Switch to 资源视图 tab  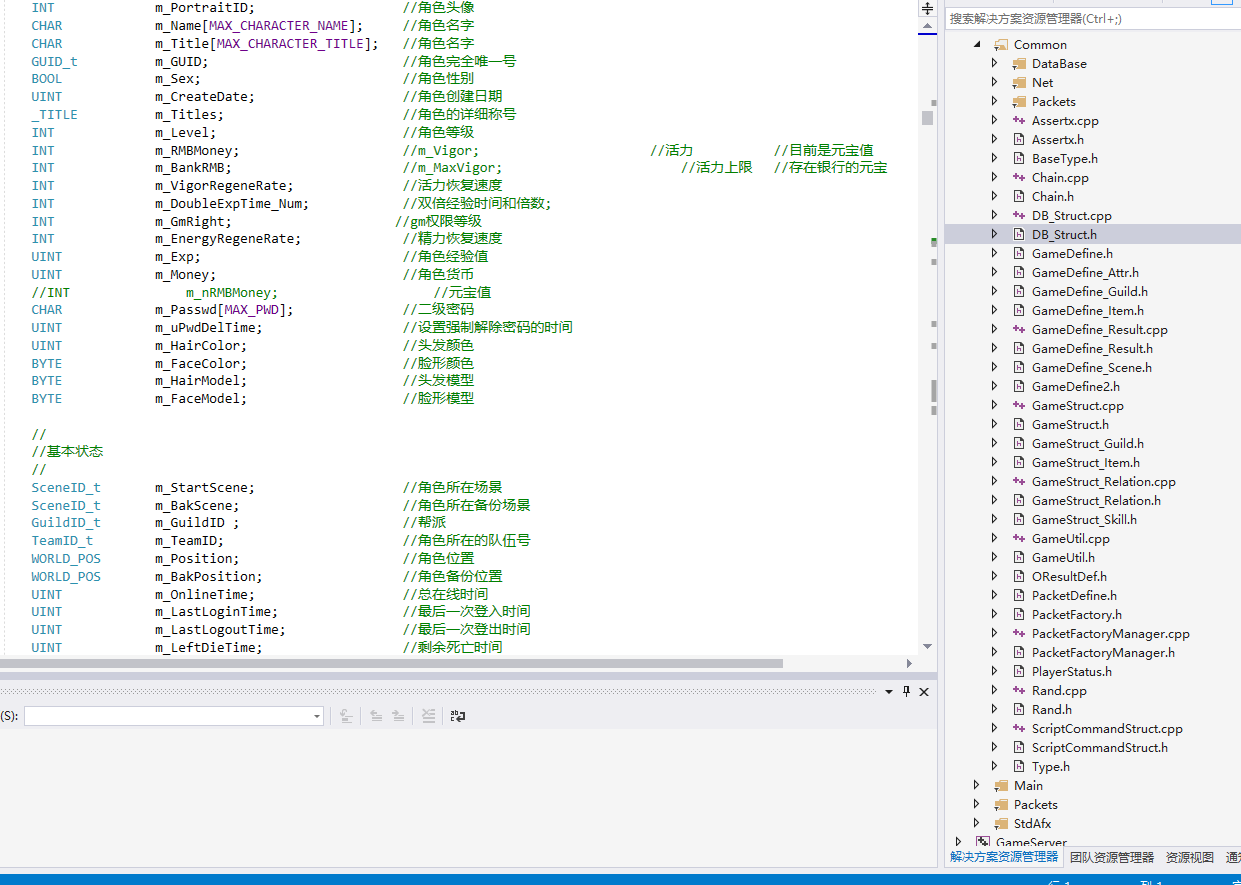point(1189,857)
